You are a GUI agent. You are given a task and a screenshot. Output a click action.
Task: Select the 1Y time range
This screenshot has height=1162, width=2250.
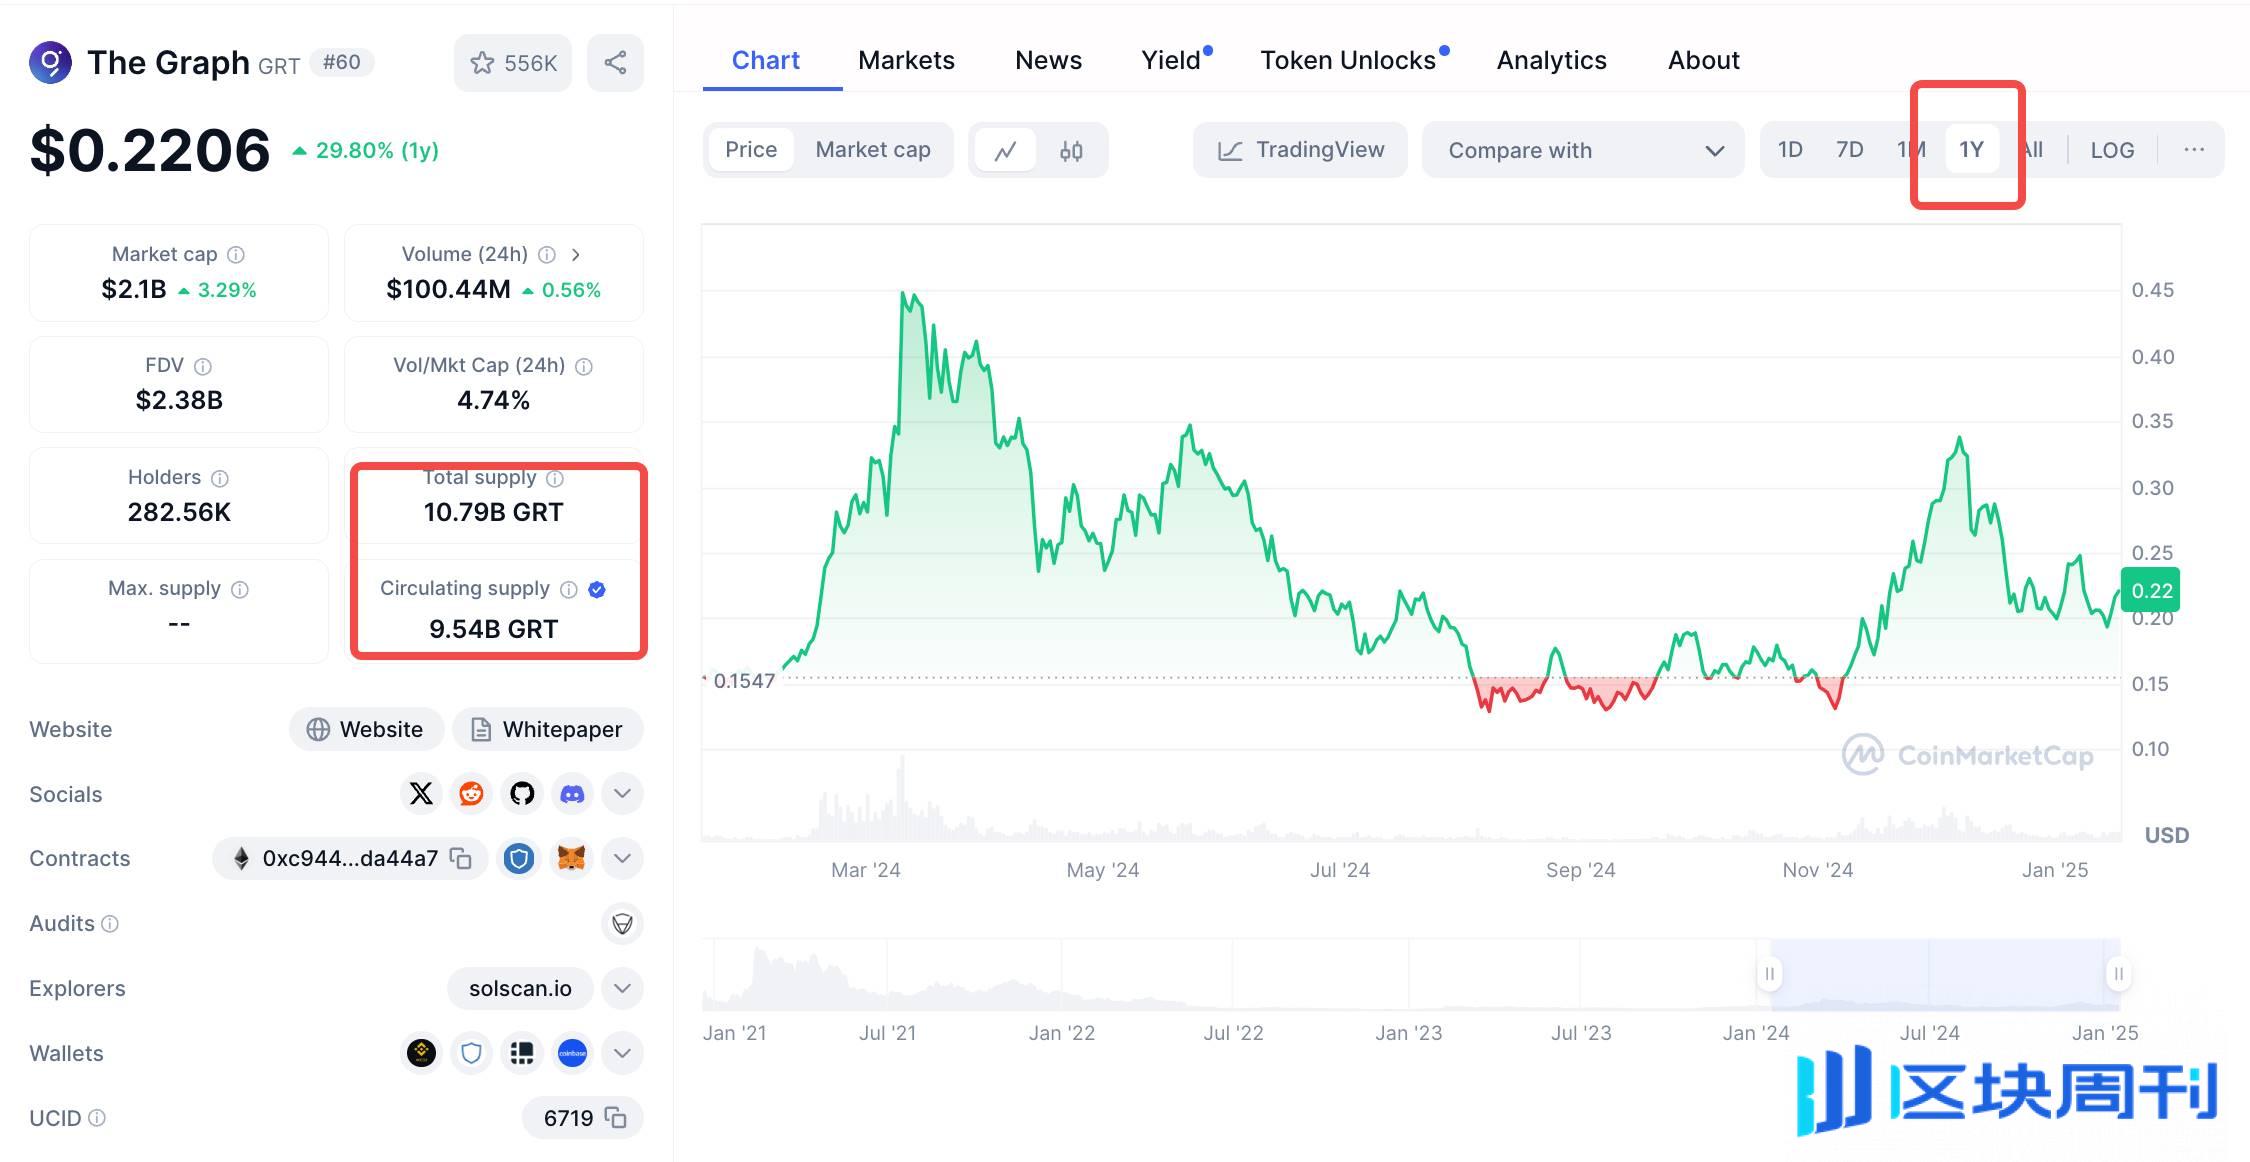1971,150
